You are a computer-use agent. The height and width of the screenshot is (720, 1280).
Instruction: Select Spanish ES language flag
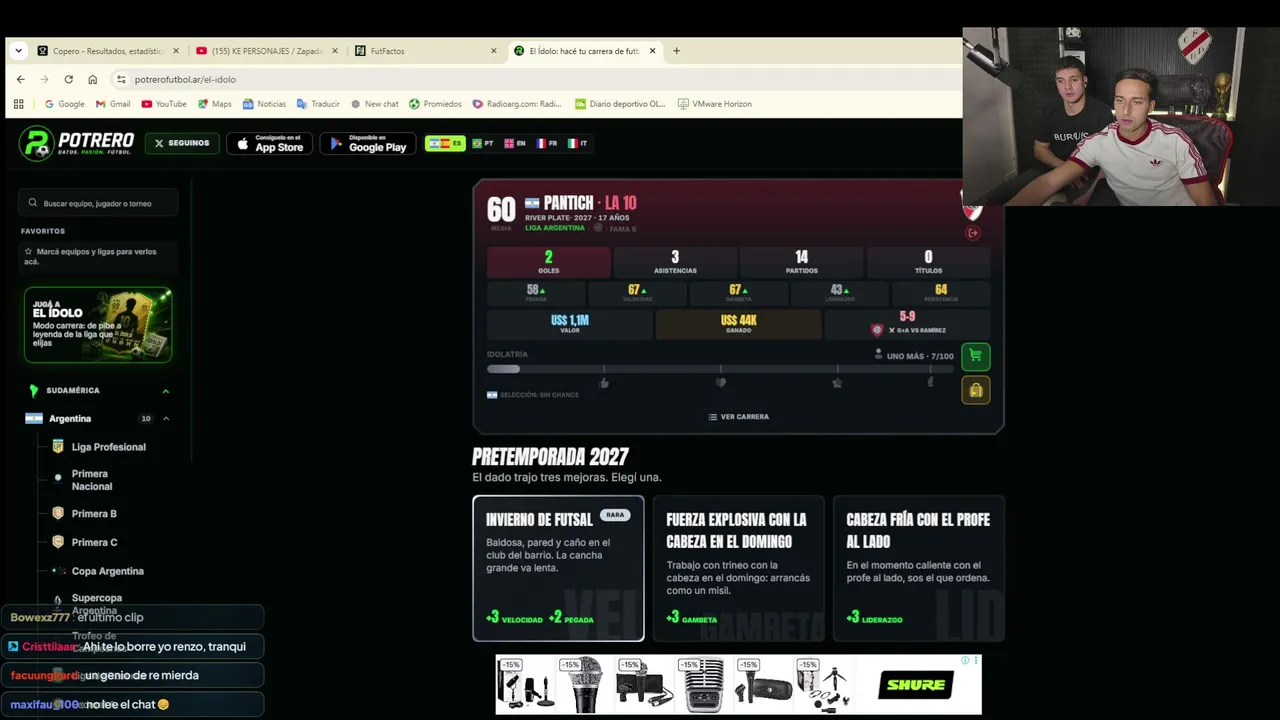(445, 143)
